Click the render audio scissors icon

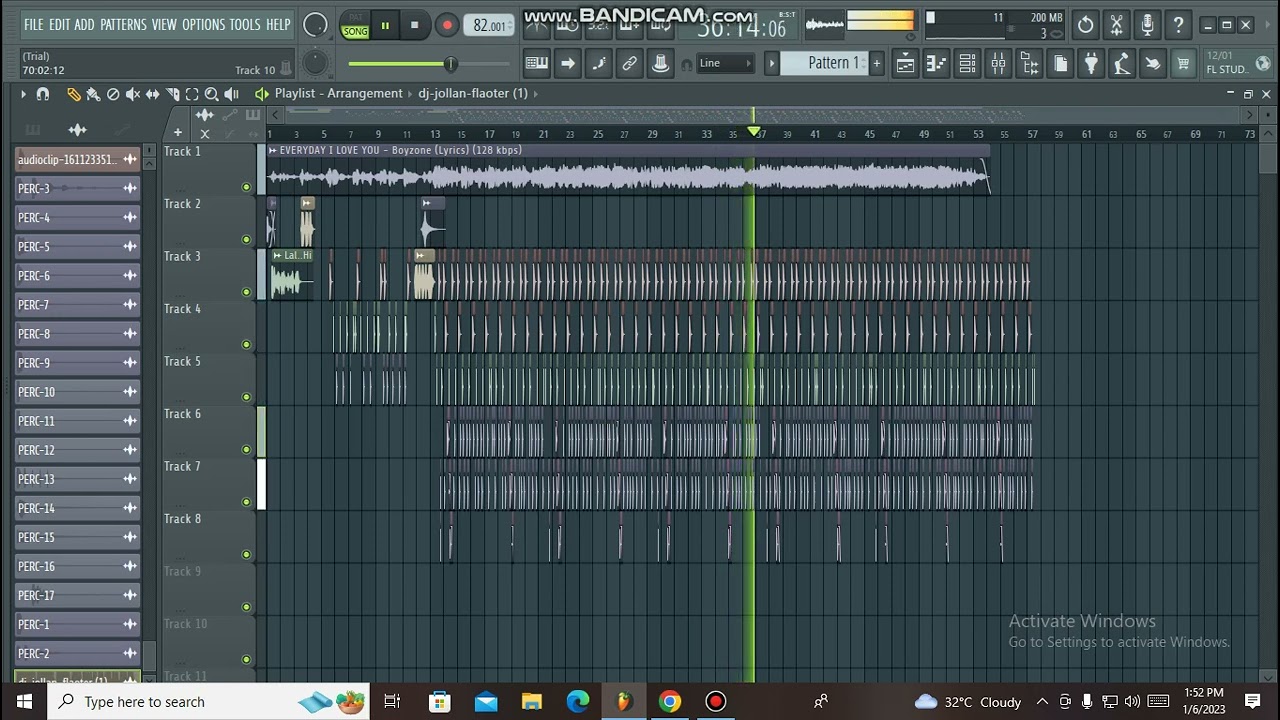(1117, 25)
